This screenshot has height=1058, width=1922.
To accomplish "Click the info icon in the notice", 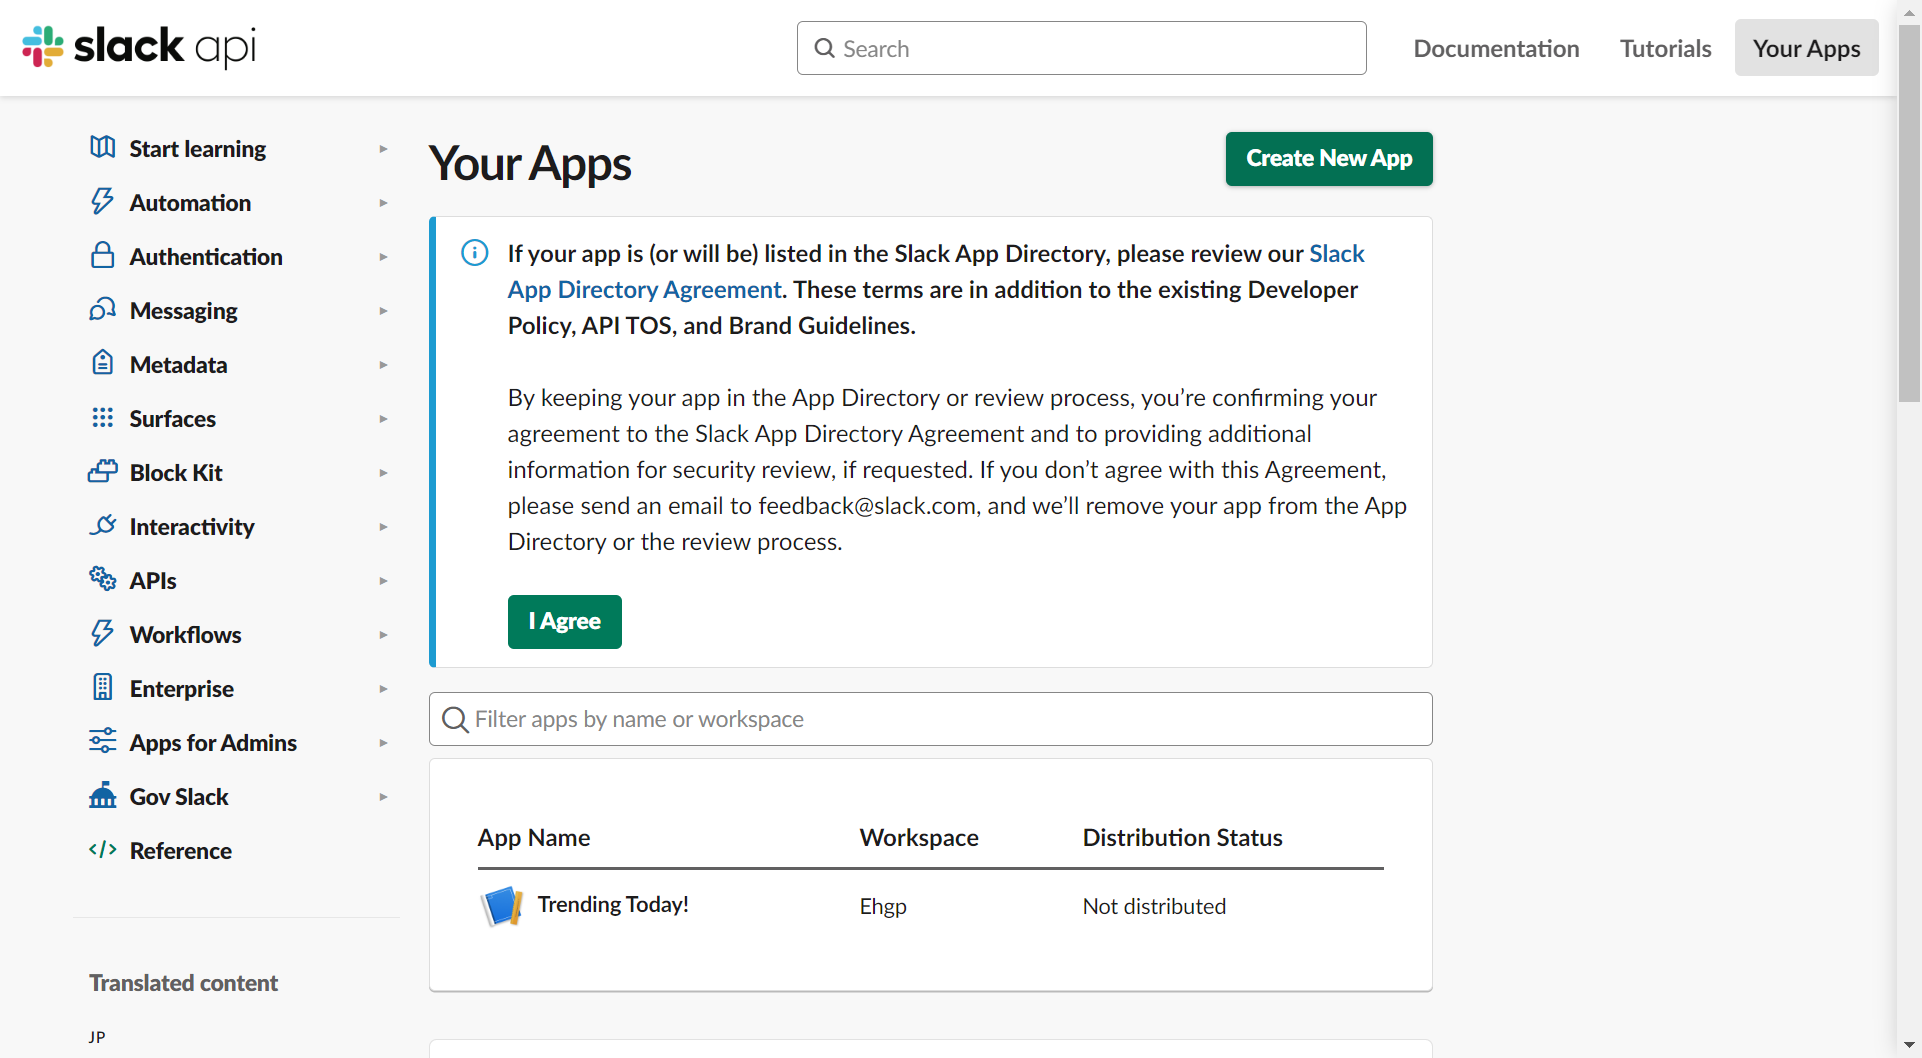I will (x=475, y=253).
